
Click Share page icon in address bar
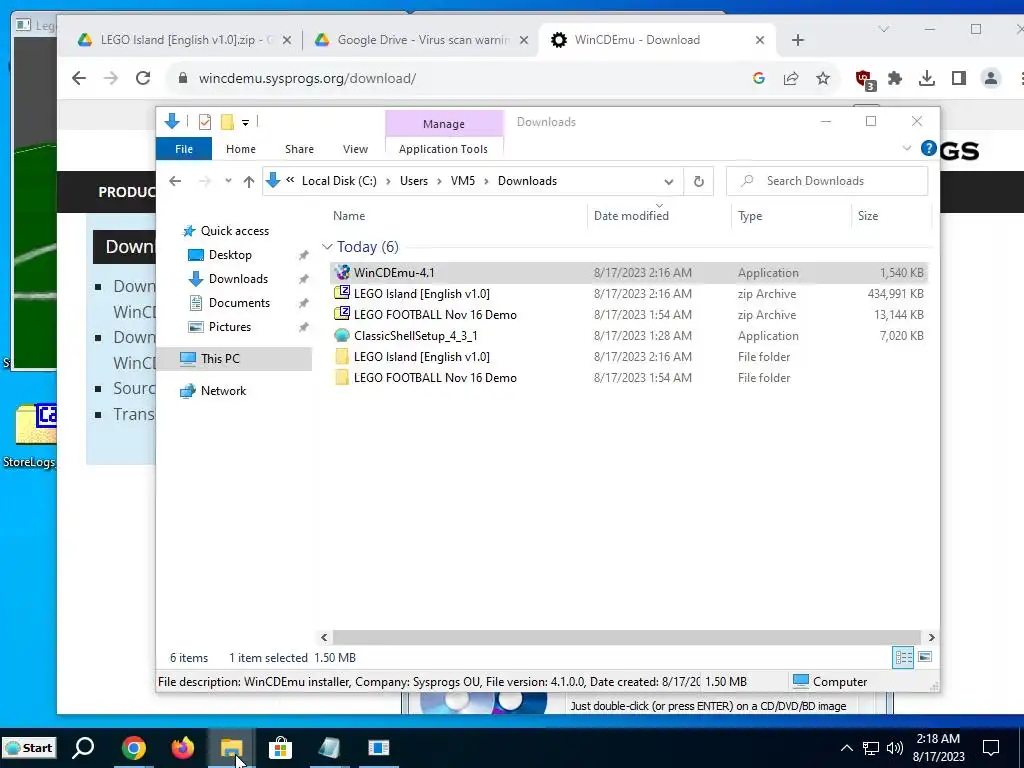pos(791,78)
